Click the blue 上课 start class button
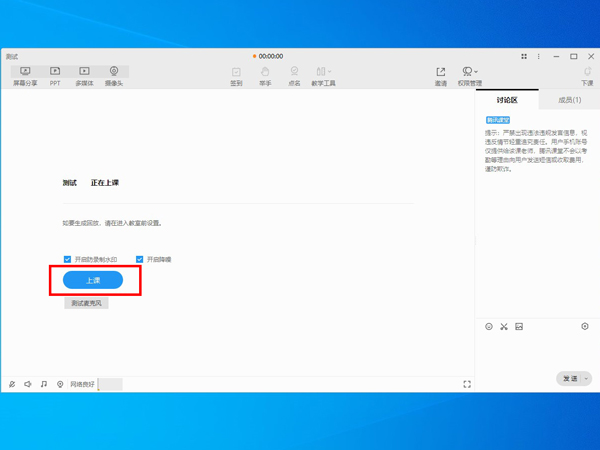This screenshot has width=600, height=450. [x=93, y=281]
